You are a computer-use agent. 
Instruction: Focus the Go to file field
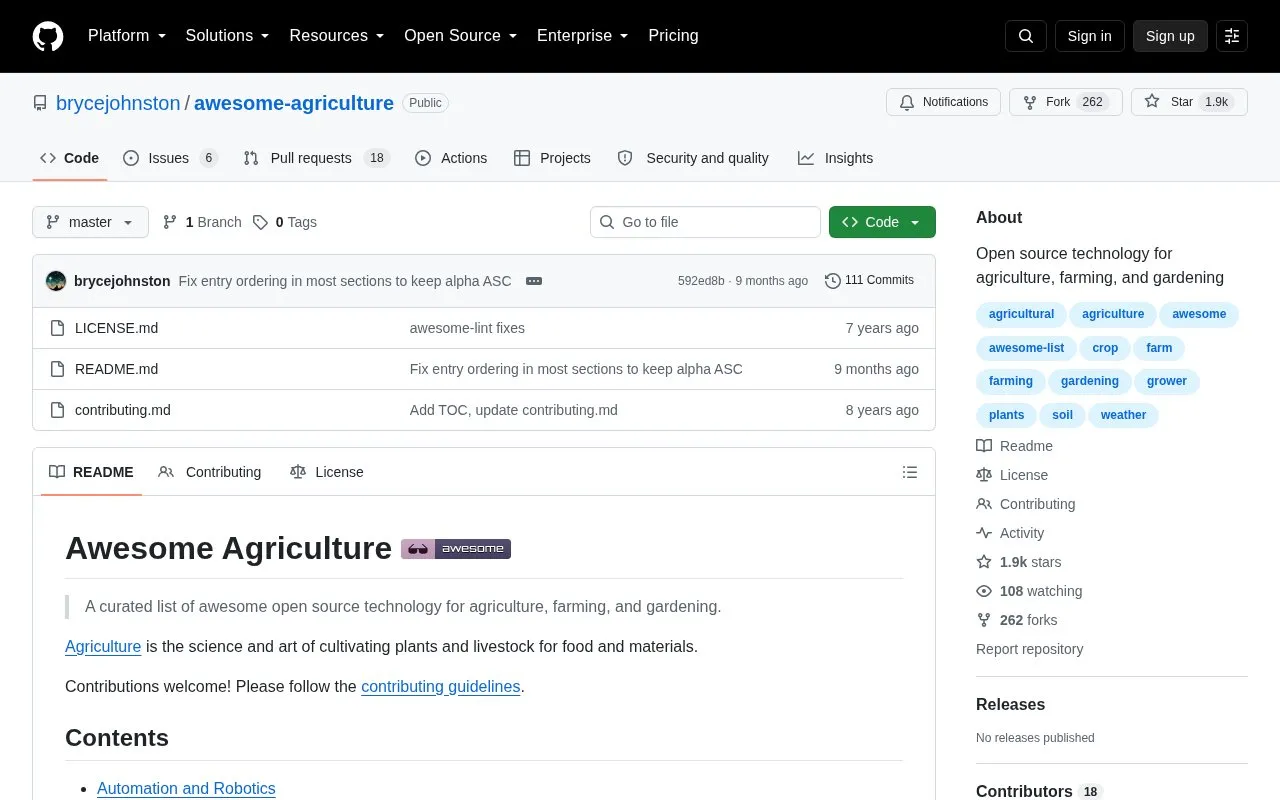click(705, 222)
